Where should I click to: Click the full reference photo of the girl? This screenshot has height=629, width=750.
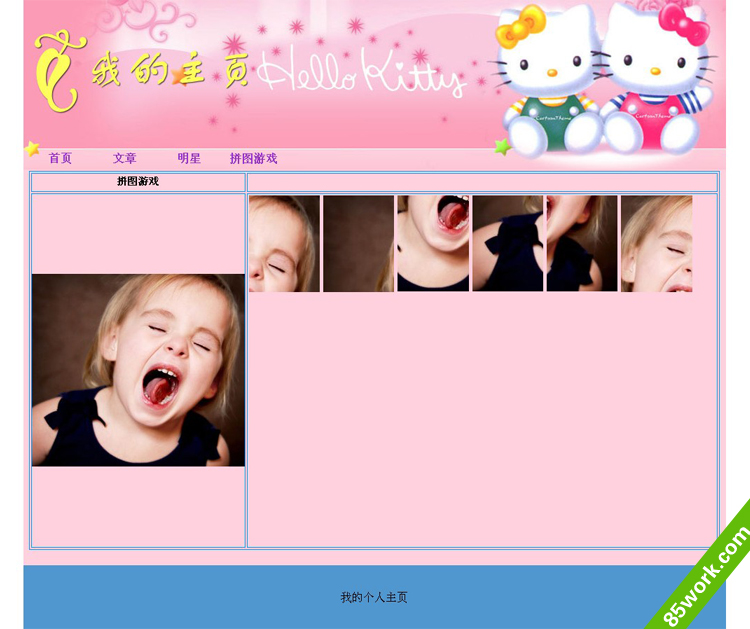pos(138,370)
